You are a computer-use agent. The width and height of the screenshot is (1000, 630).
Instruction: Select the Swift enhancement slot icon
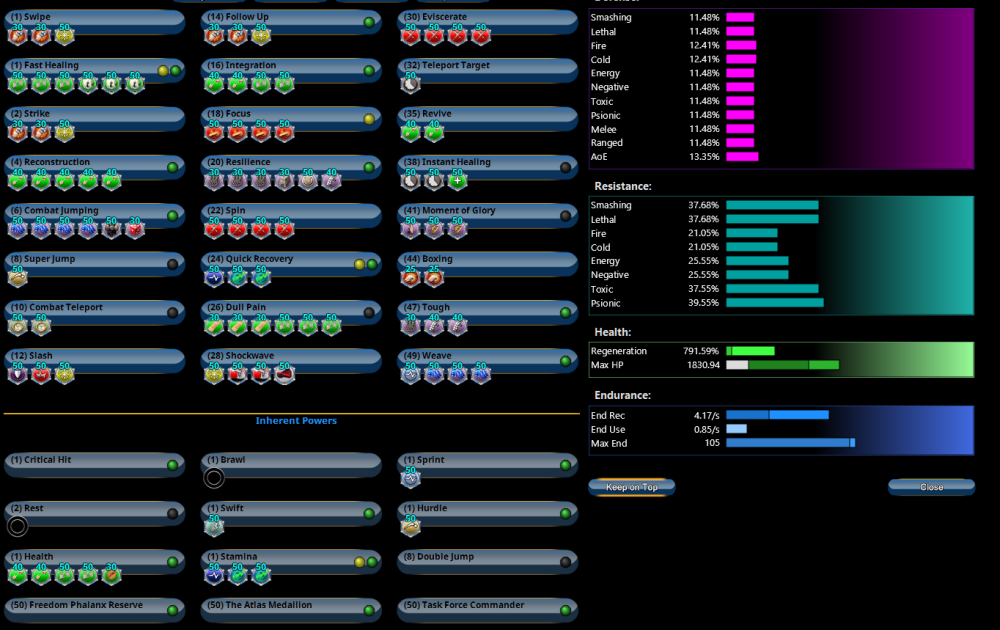click(x=214, y=526)
